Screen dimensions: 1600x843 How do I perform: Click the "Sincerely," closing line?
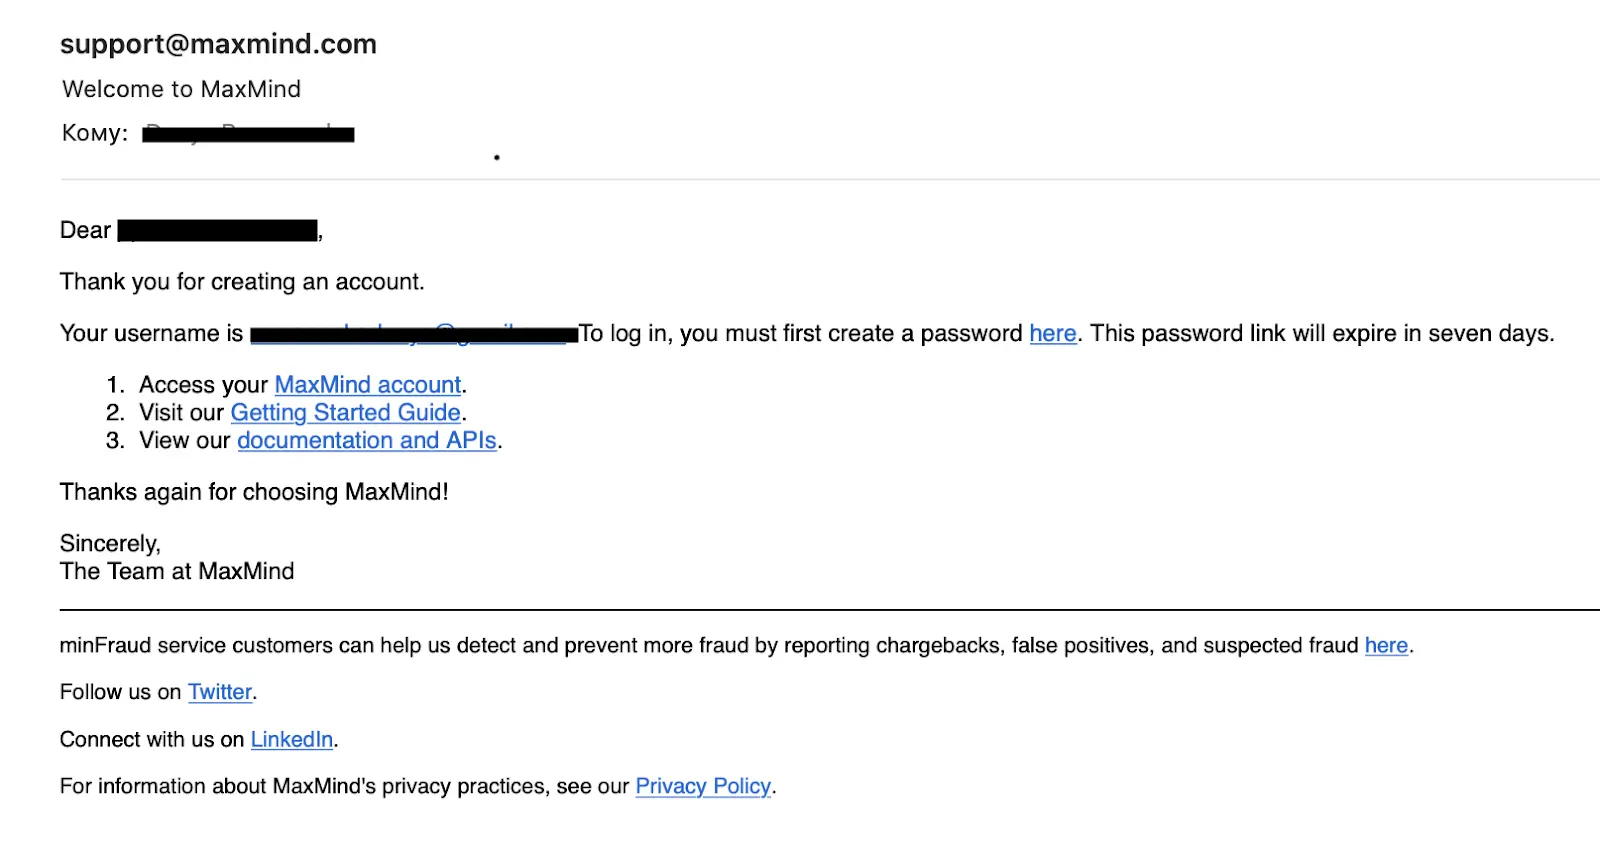point(110,544)
